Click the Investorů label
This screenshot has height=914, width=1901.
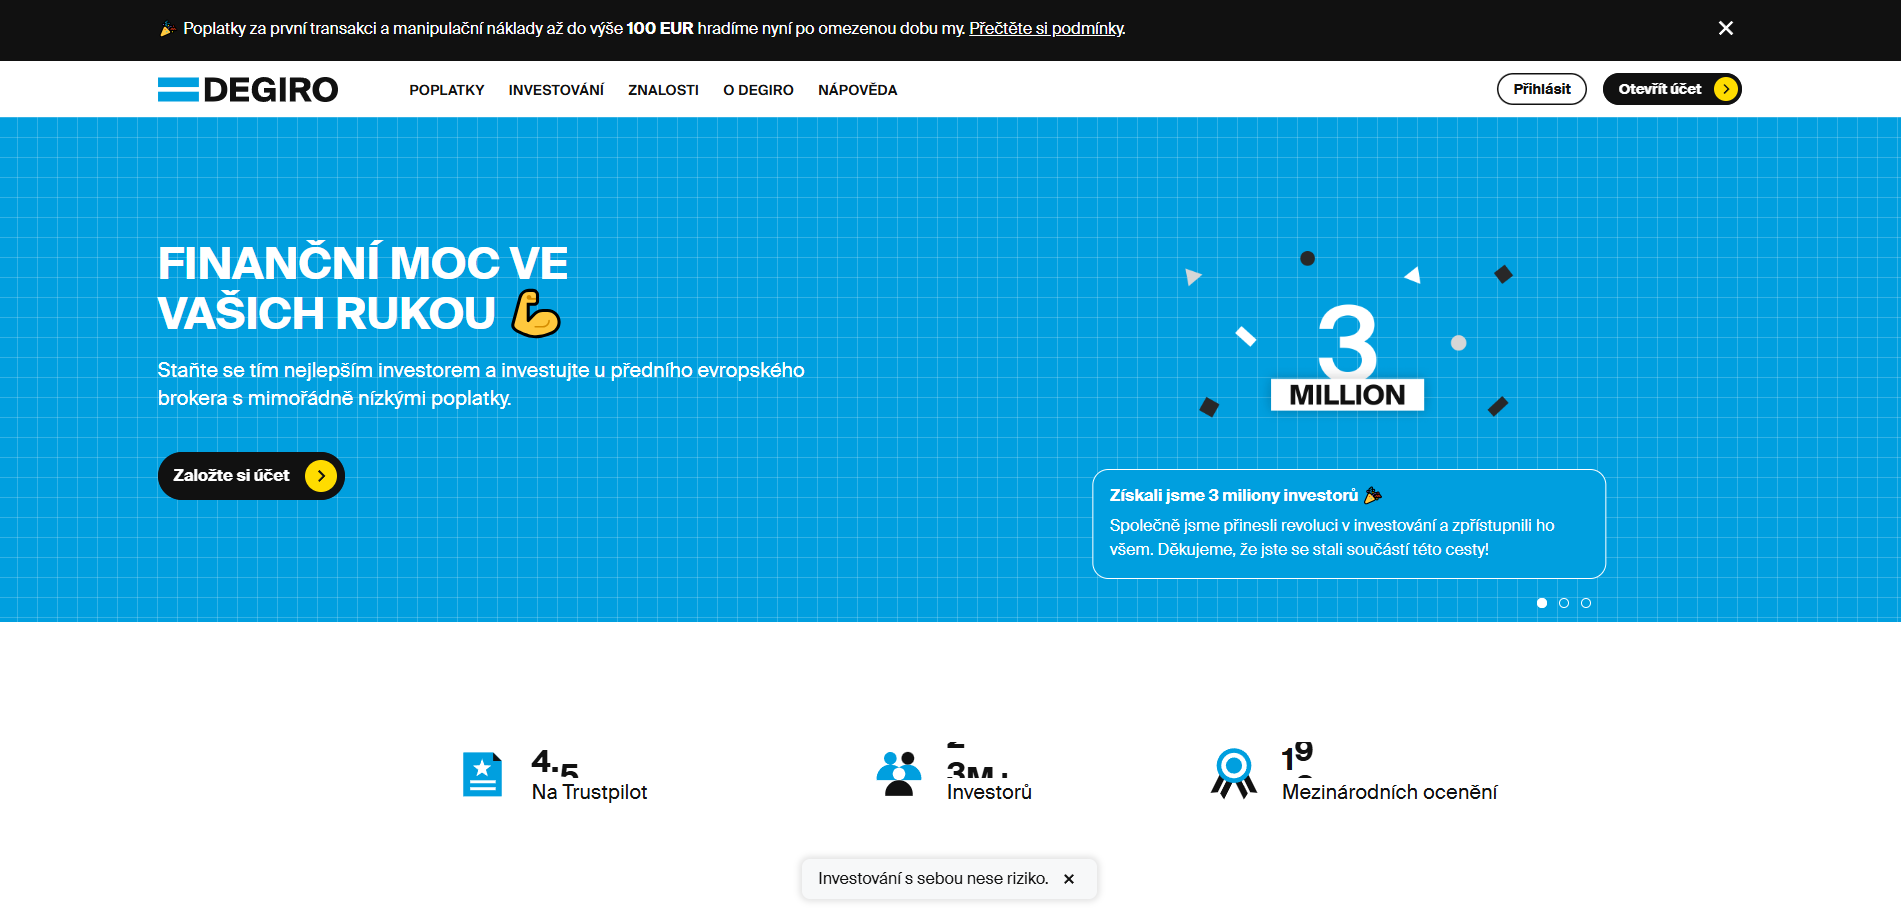(x=990, y=792)
